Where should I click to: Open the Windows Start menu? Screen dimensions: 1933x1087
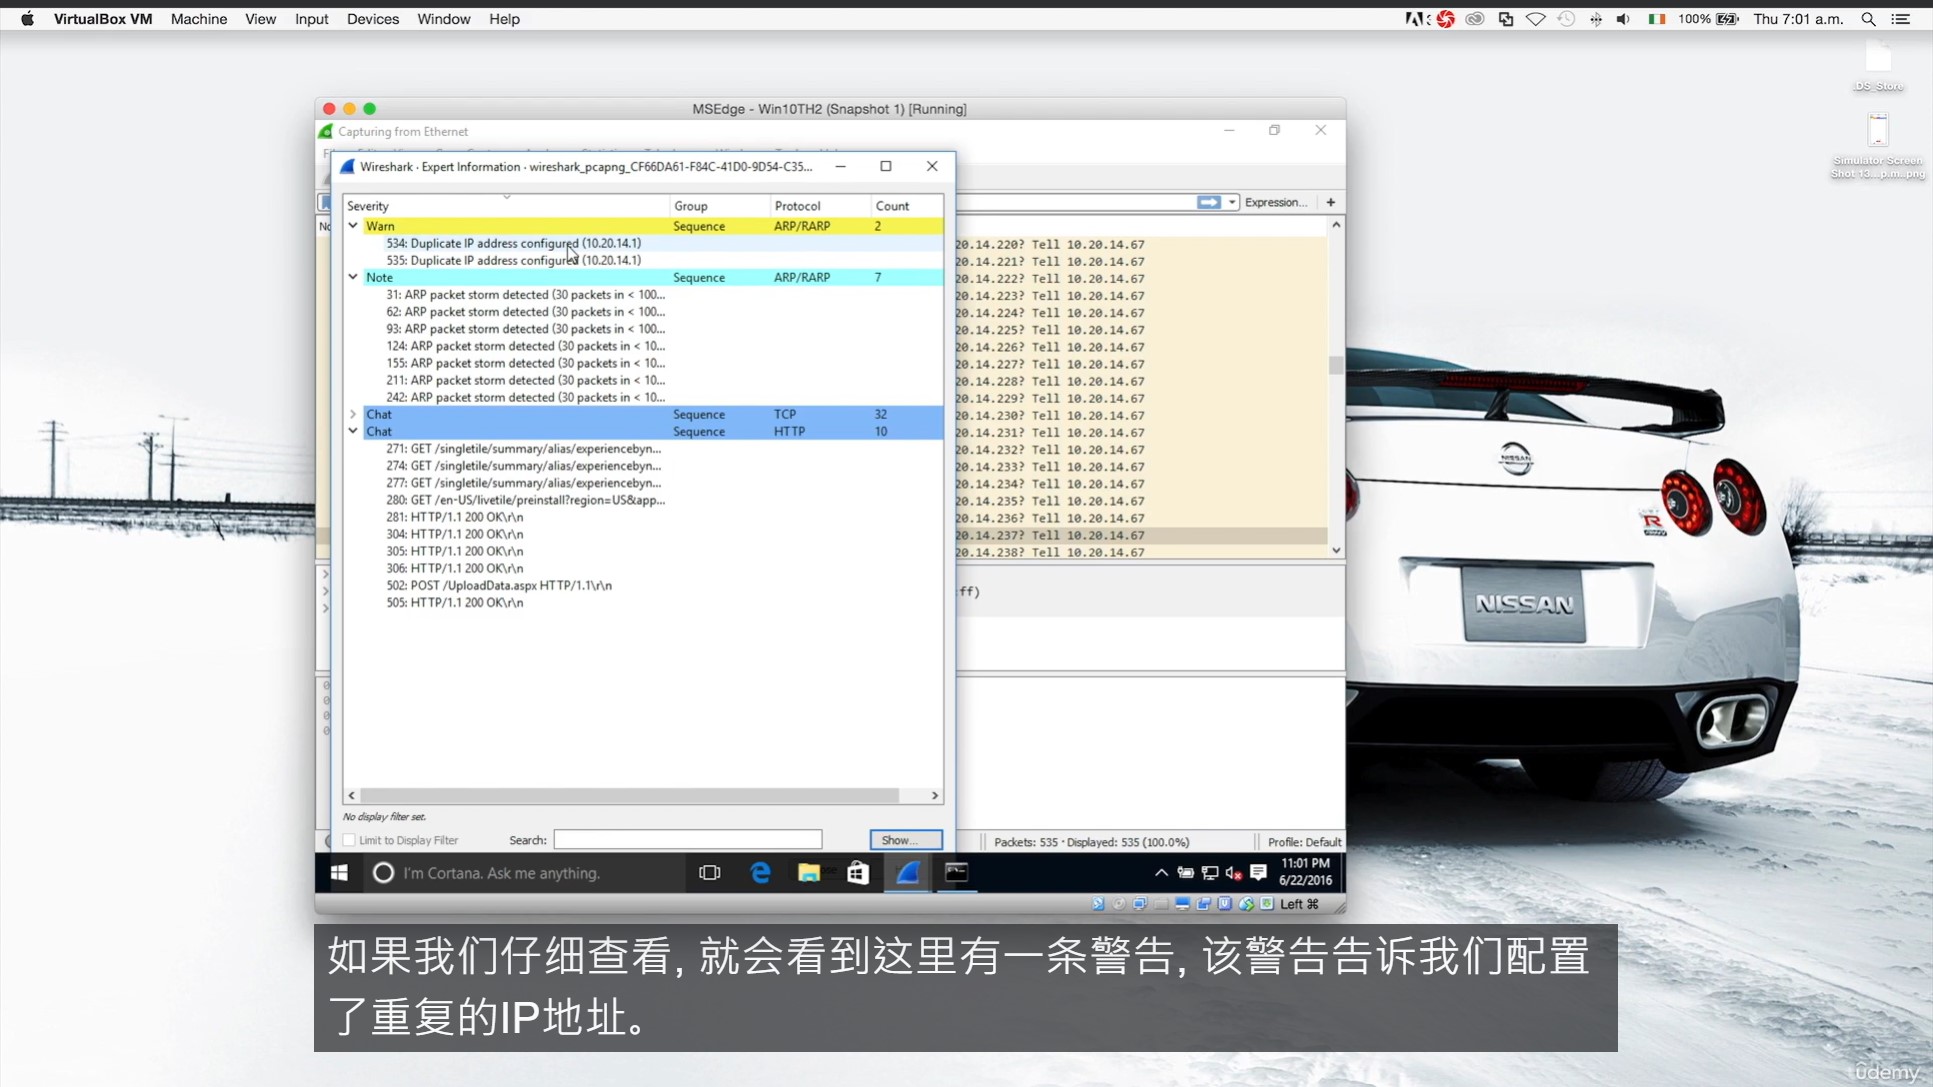pos(339,873)
